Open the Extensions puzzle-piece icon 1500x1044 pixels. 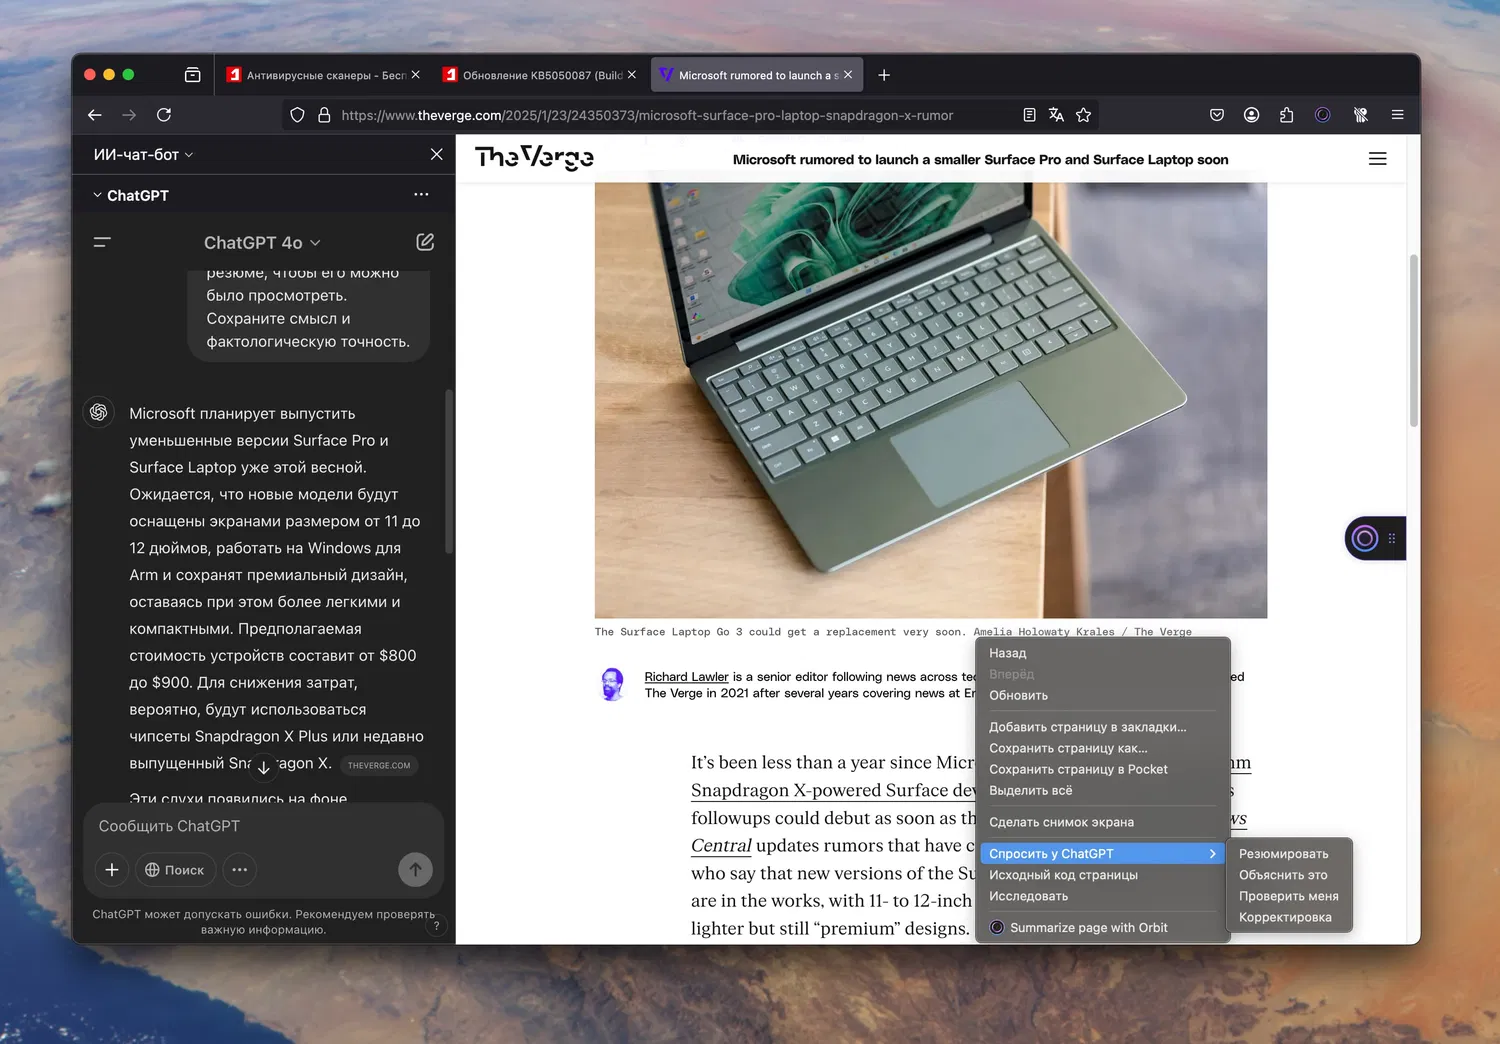click(x=1286, y=115)
